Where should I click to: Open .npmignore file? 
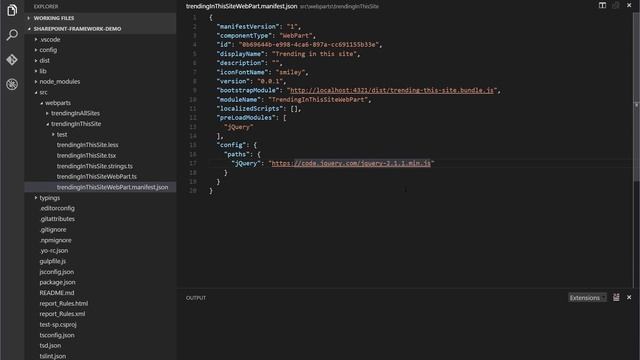point(56,240)
